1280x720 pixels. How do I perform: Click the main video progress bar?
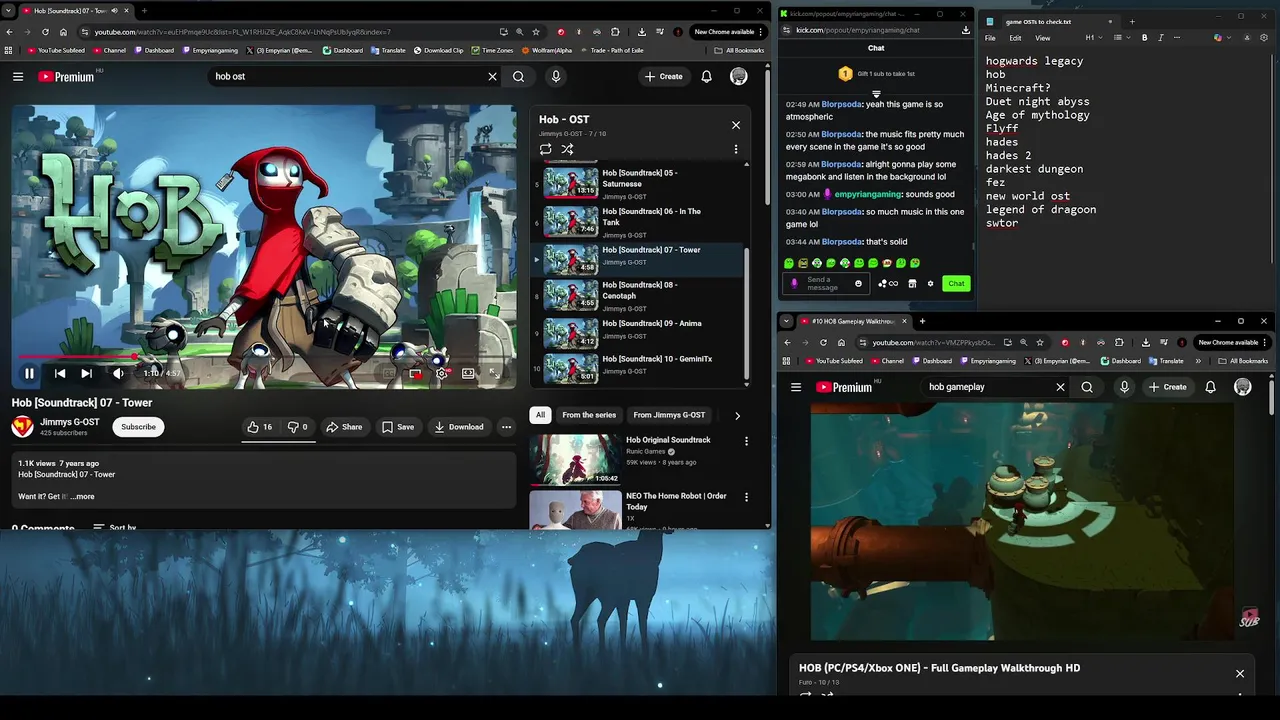pos(264,356)
